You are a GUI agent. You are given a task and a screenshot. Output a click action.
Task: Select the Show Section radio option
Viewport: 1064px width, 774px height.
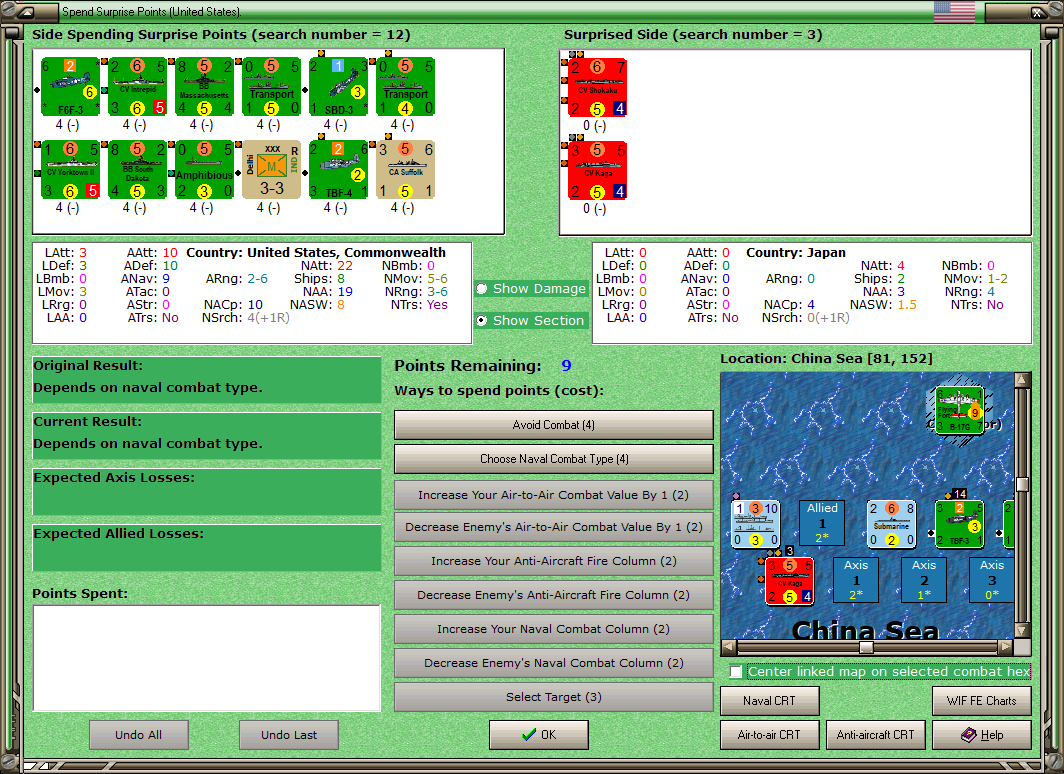point(531,320)
